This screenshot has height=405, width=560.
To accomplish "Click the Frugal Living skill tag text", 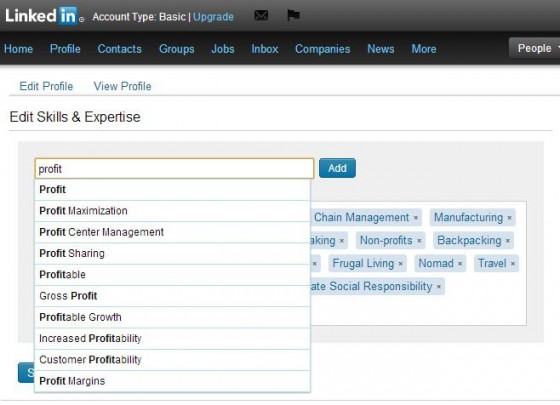I will 363,264.
